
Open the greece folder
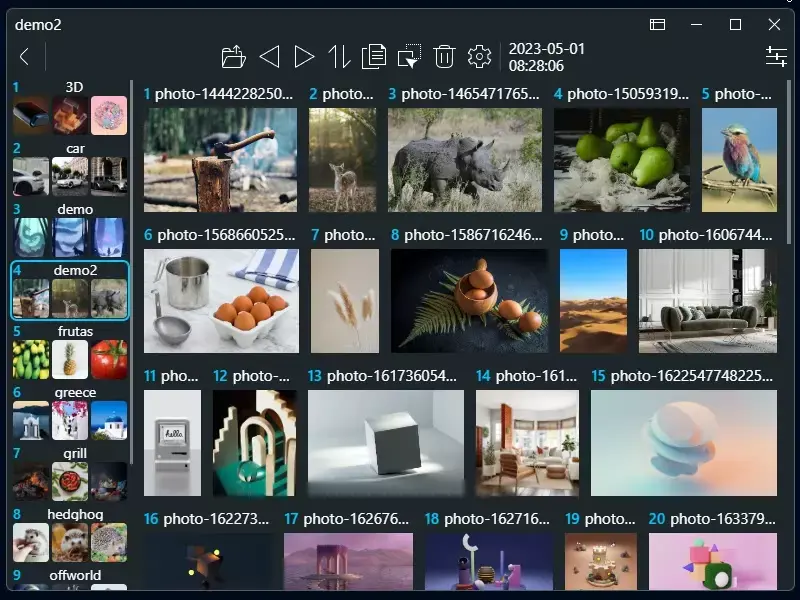(70, 413)
